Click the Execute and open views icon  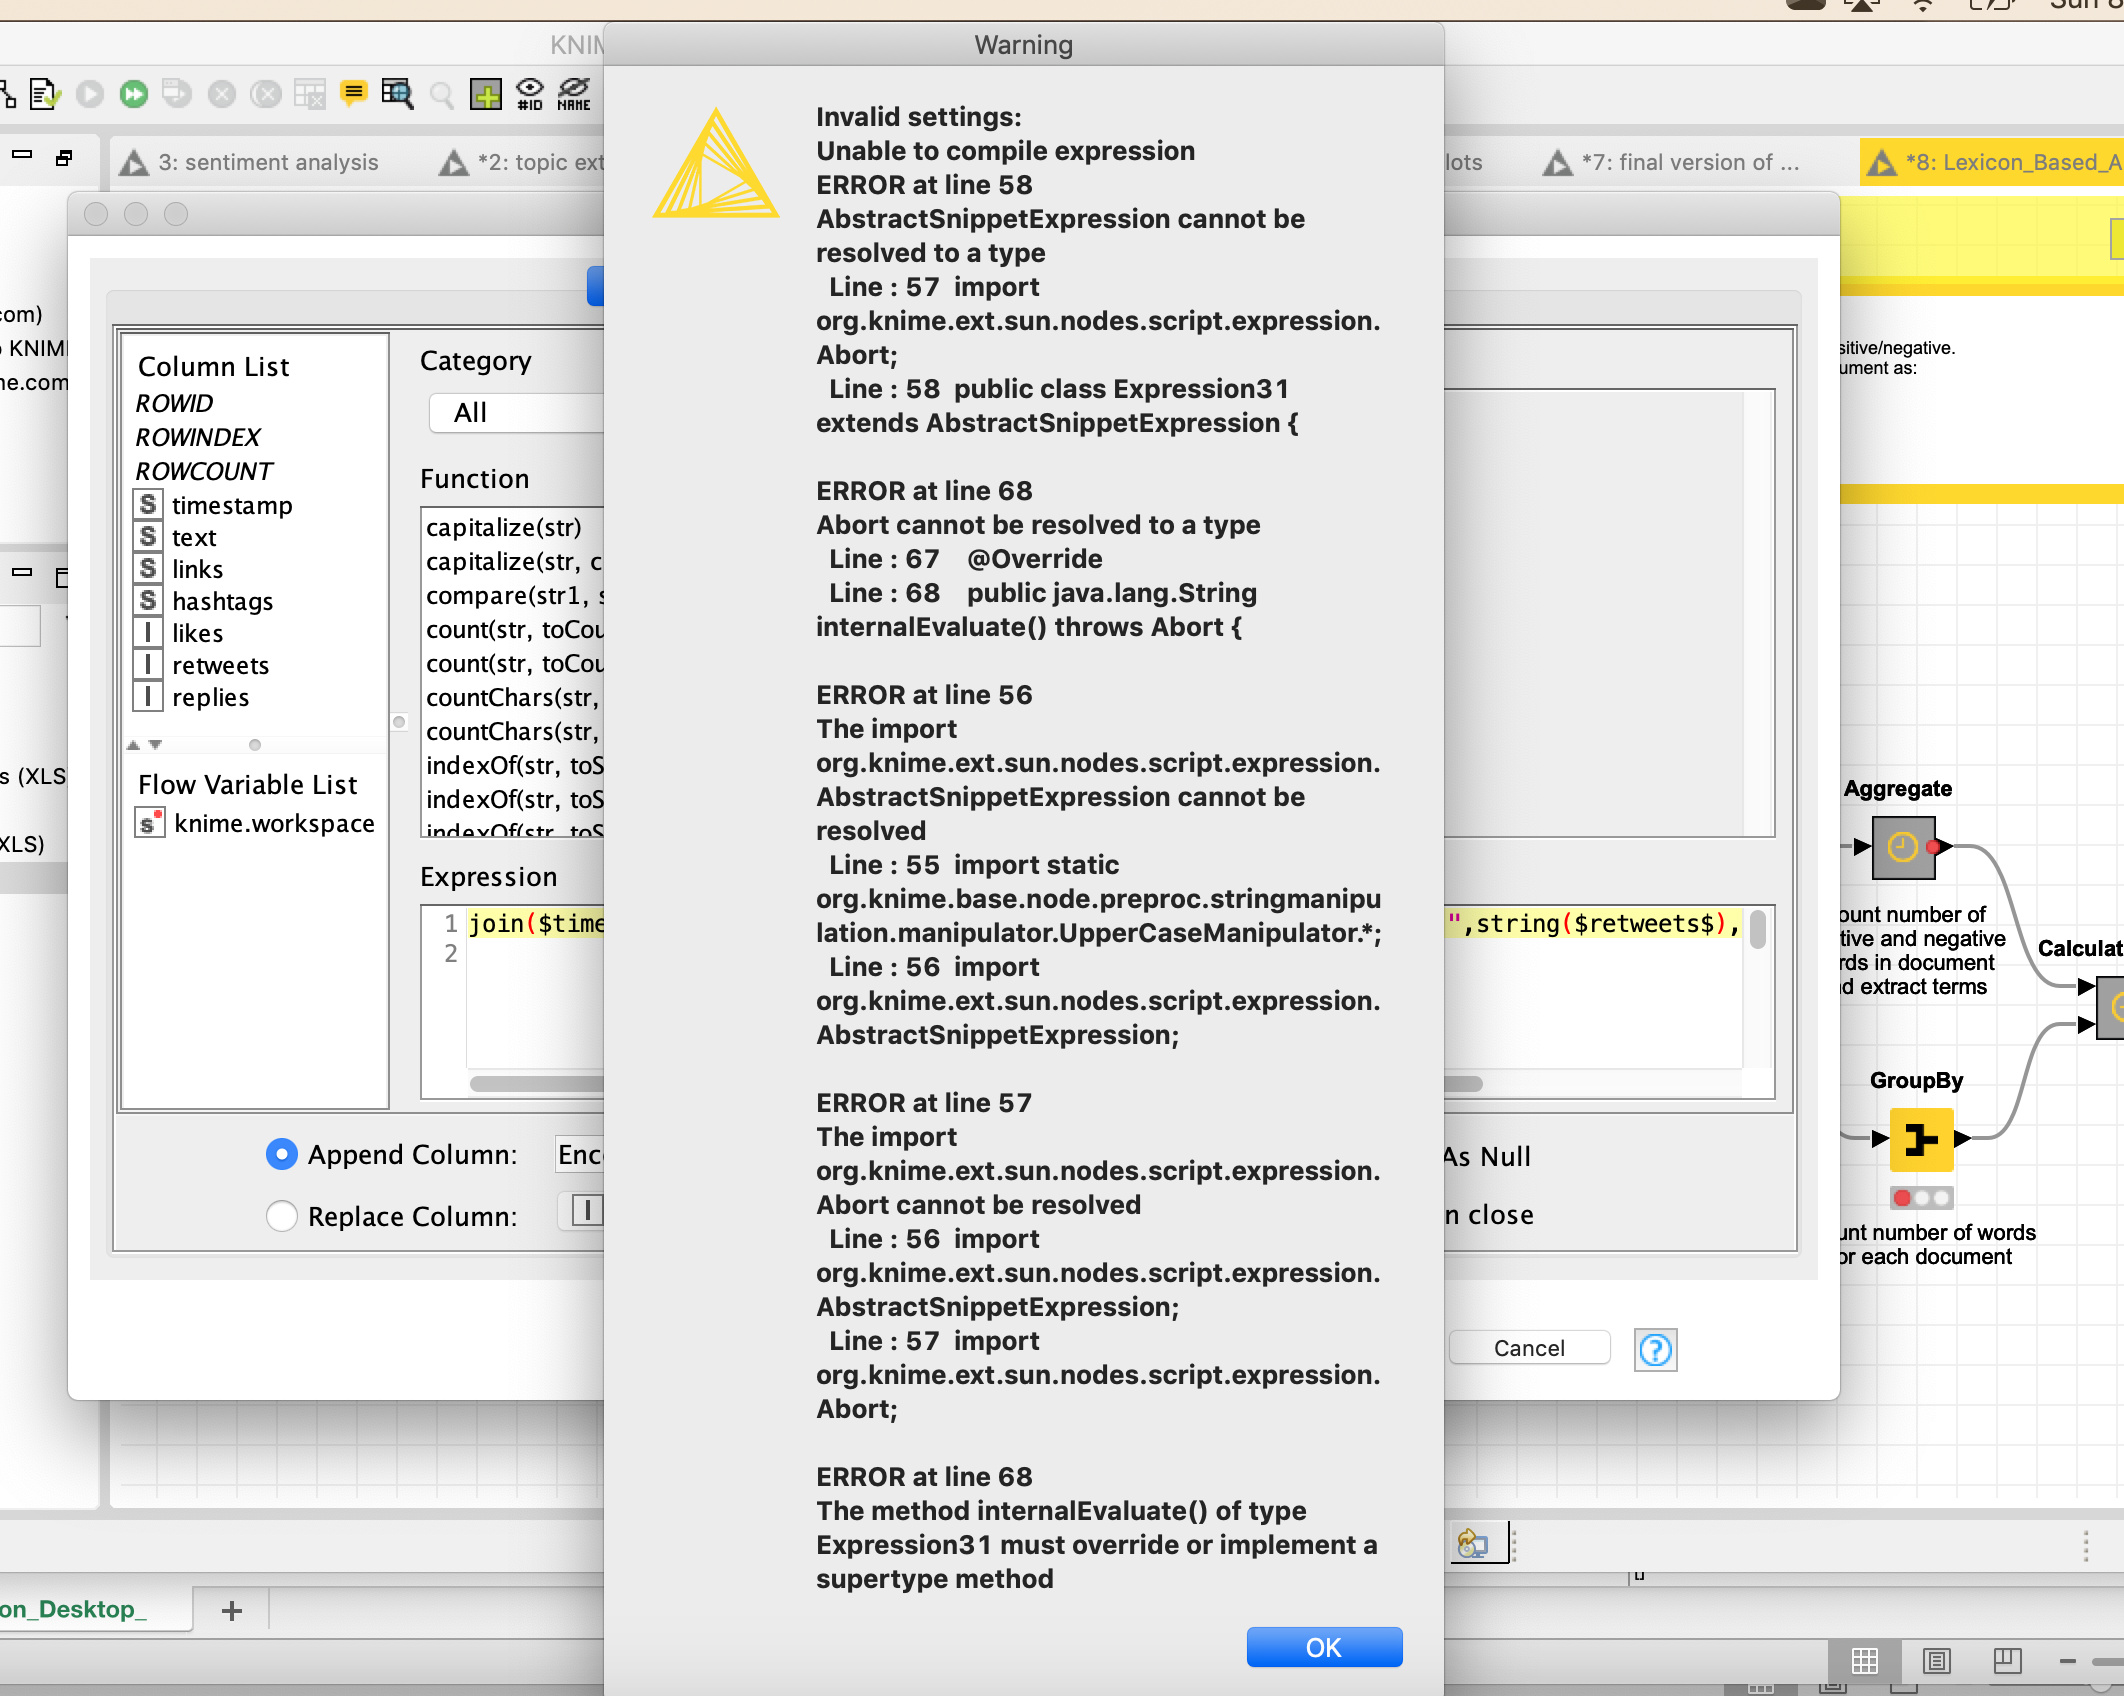tap(177, 94)
